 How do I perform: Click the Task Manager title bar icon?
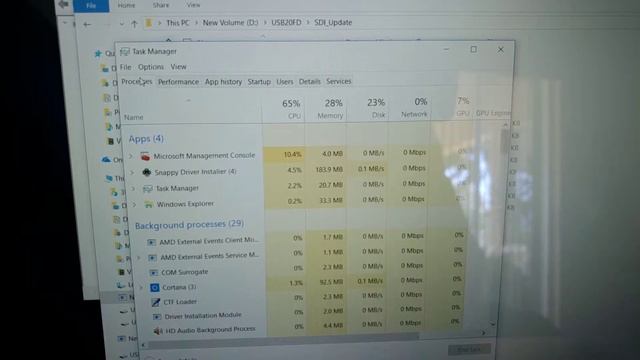pos(125,51)
